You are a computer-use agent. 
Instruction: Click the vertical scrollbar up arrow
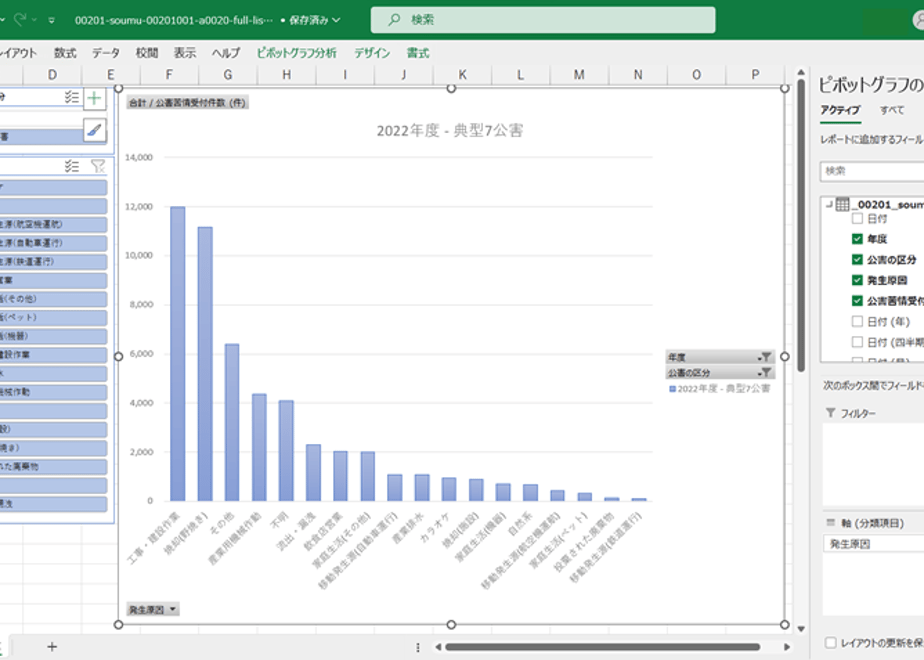(801, 72)
